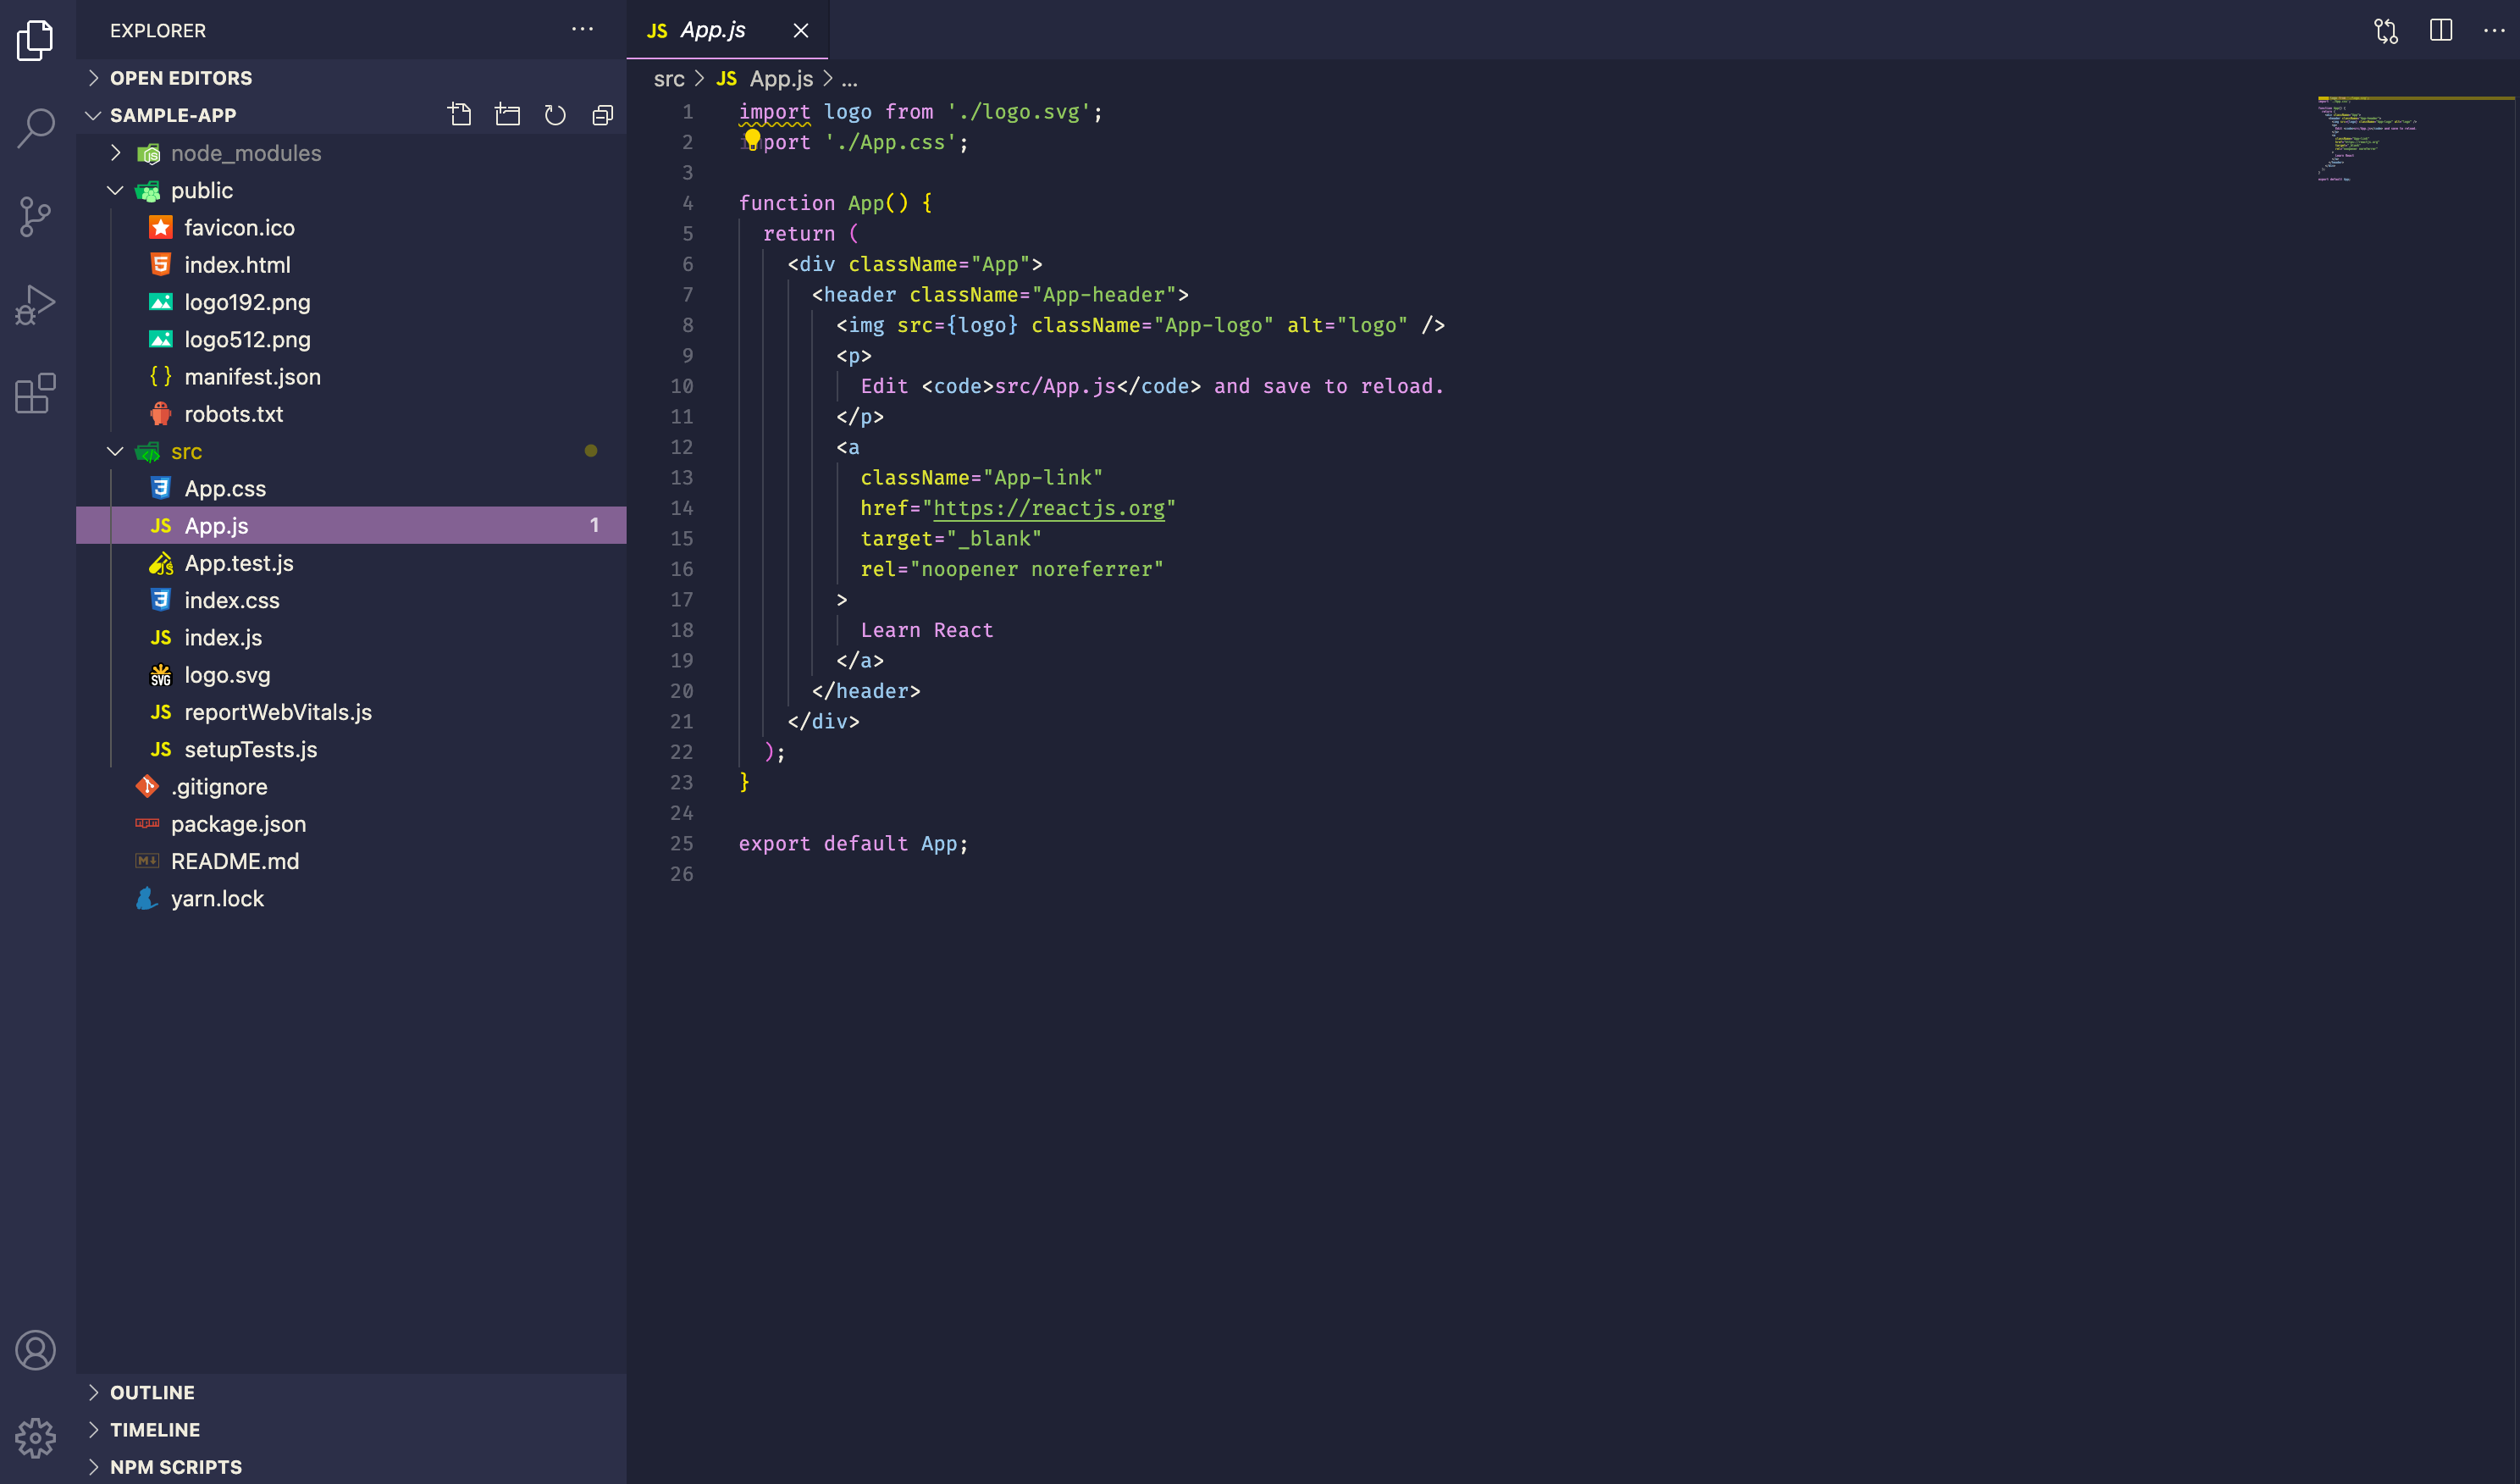The height and width of the screenshot is (1484, 2520).
Task: Collapse all folders in explorer
Action: 602,115
